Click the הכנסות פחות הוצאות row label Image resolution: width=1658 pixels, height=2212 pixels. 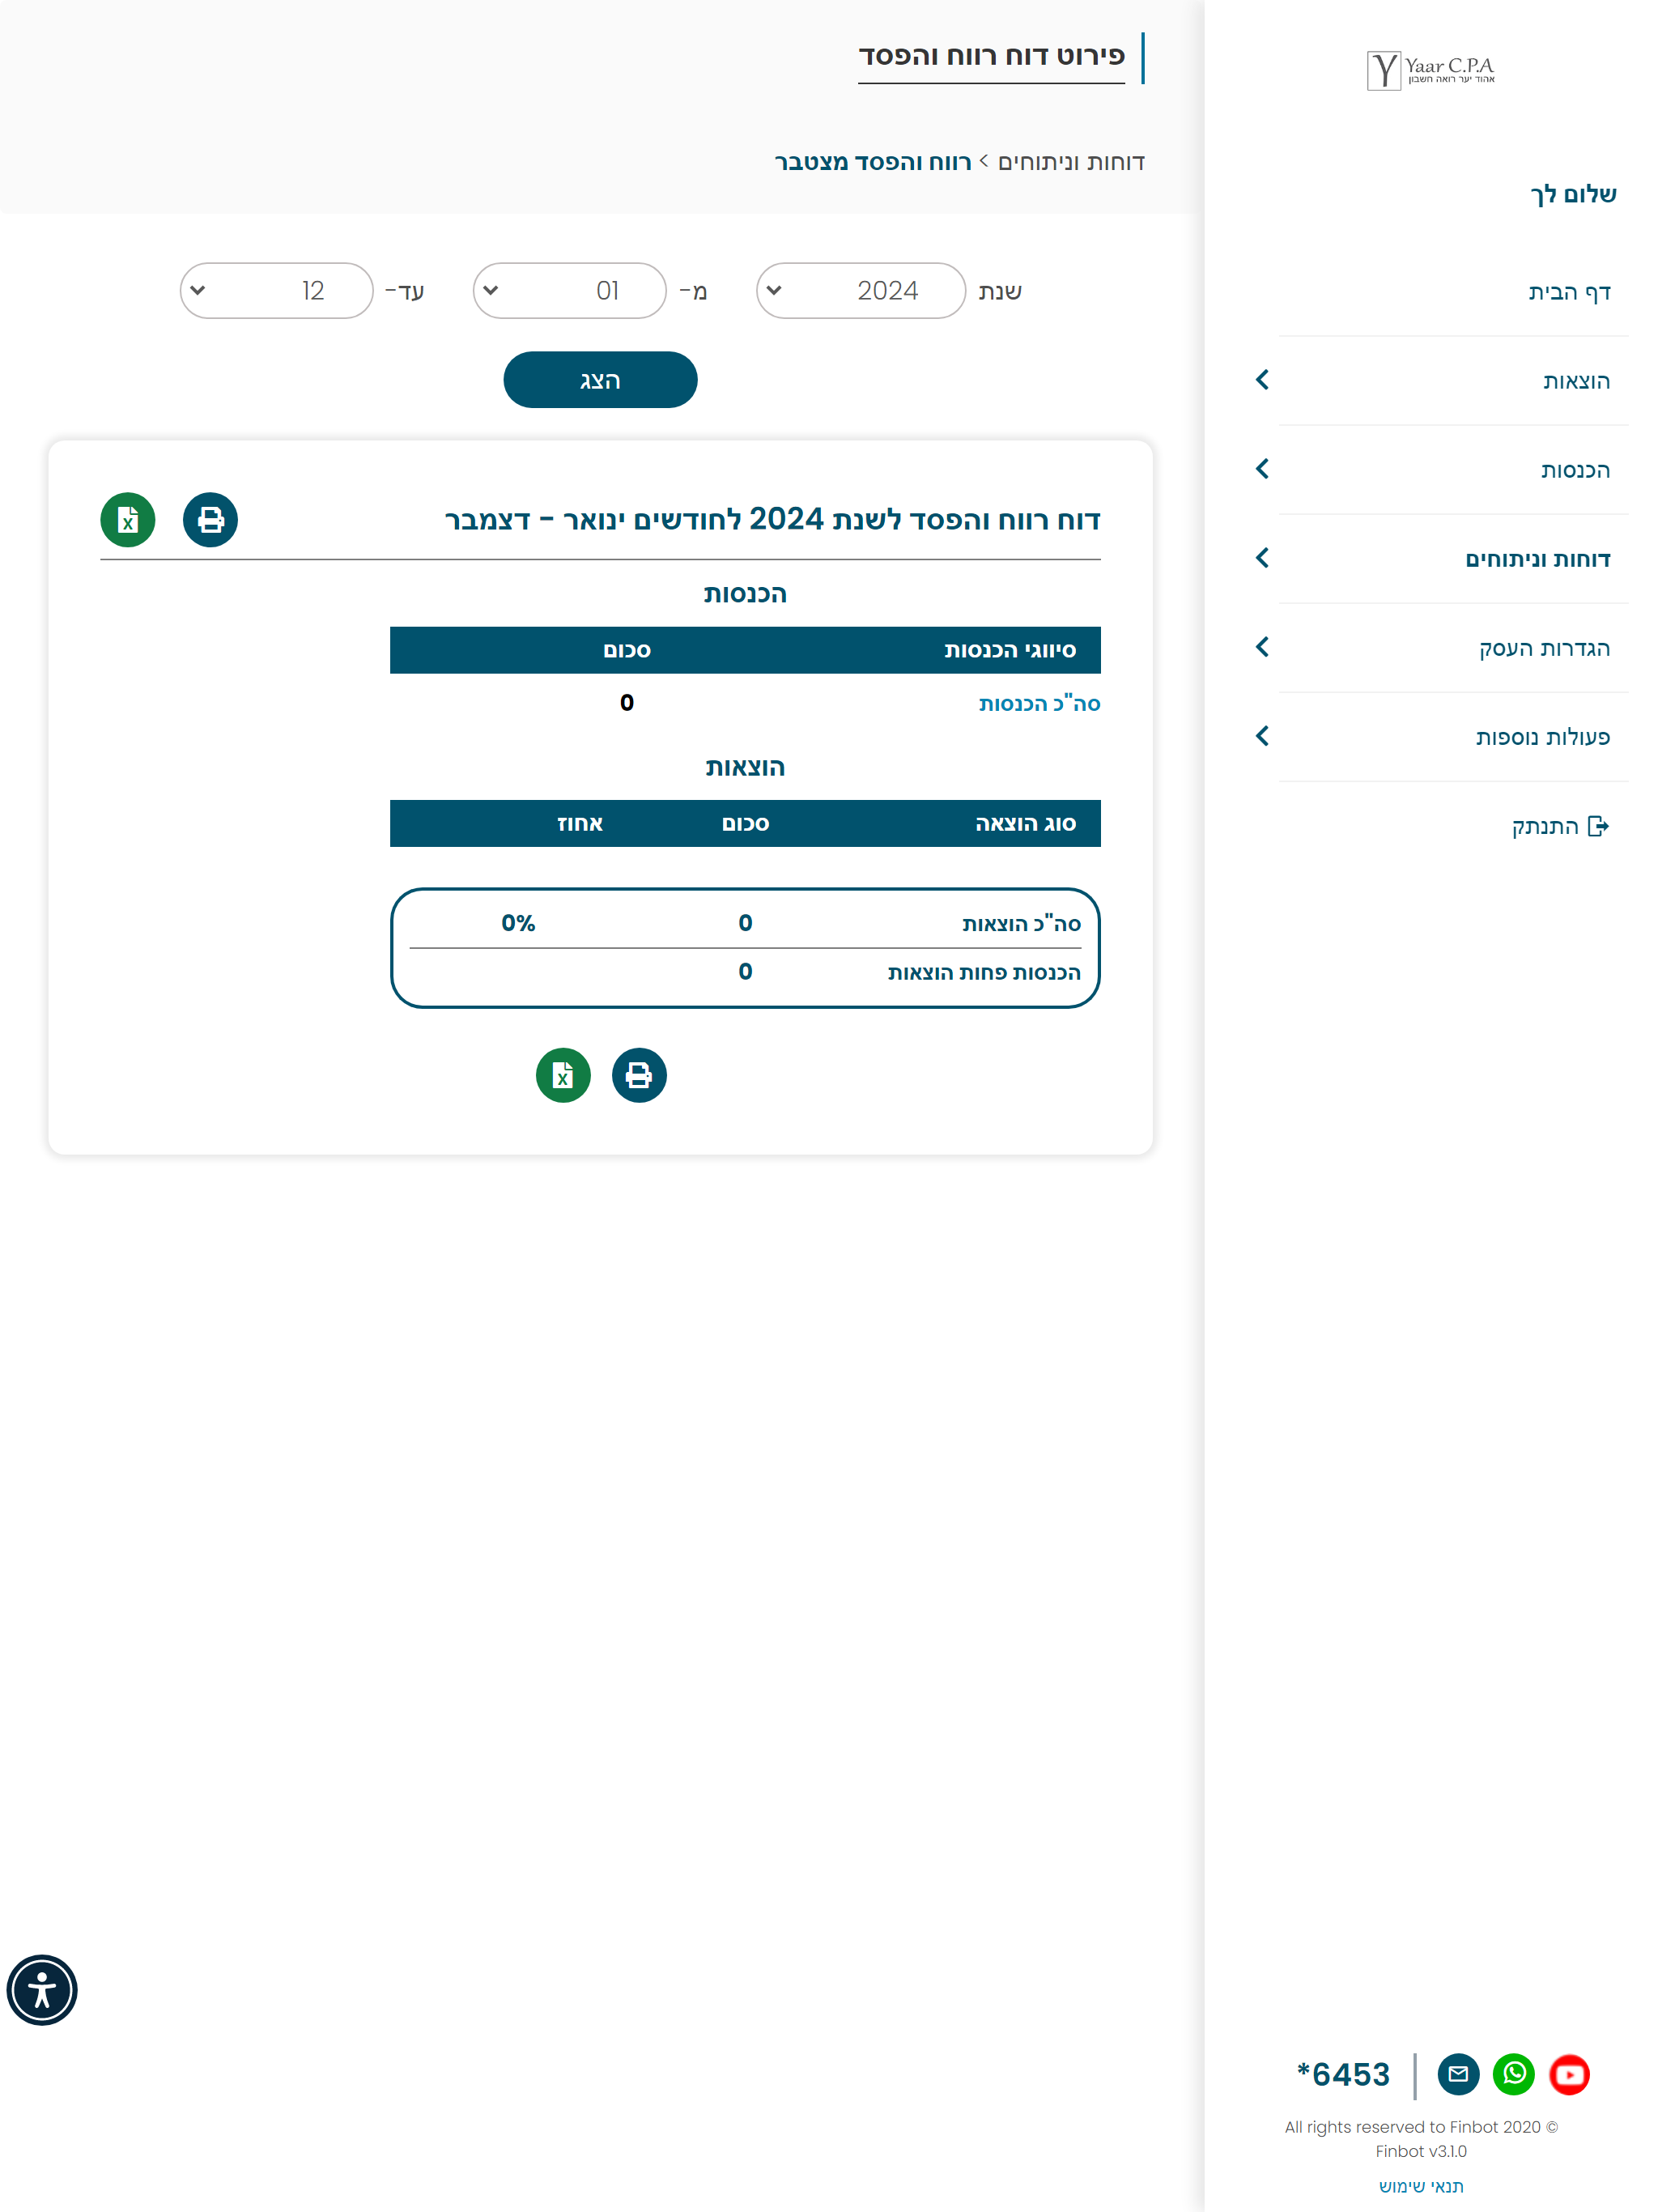tap(984, 972)
